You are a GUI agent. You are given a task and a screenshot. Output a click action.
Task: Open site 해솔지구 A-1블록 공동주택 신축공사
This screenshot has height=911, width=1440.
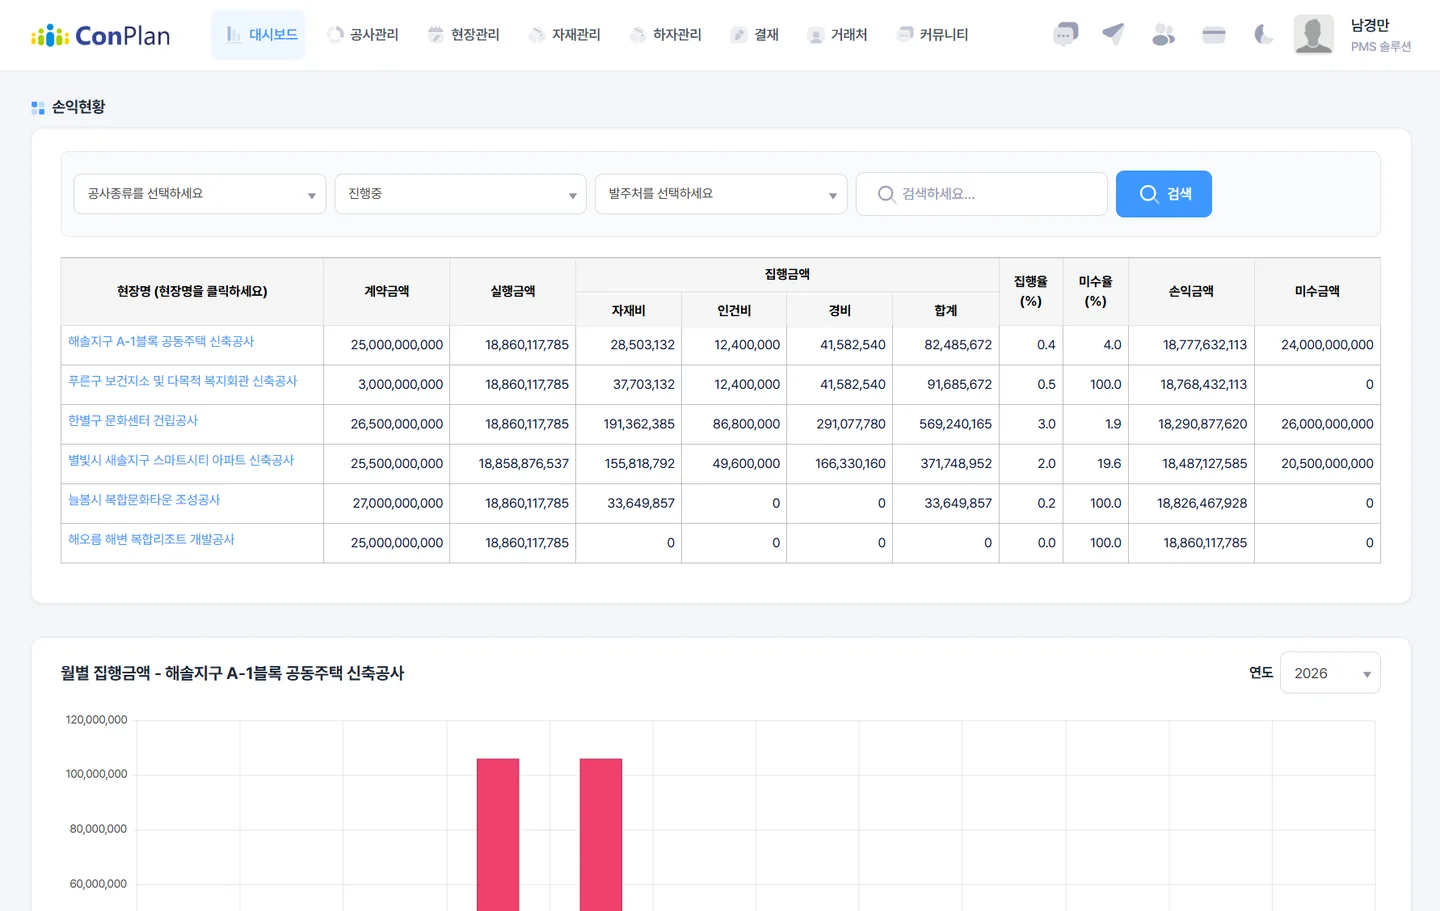click(x=161, y=342)
